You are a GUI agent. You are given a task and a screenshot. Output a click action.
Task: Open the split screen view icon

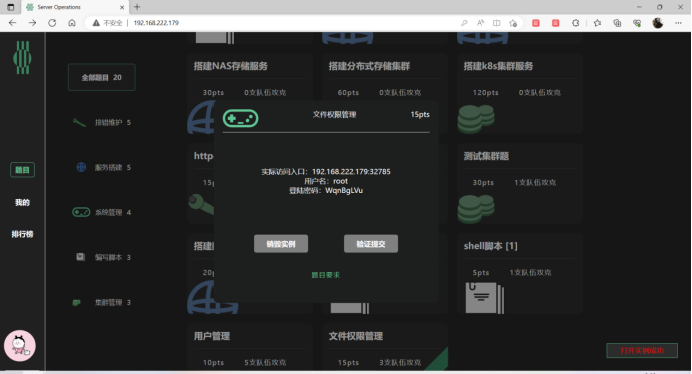coord(496,23)
